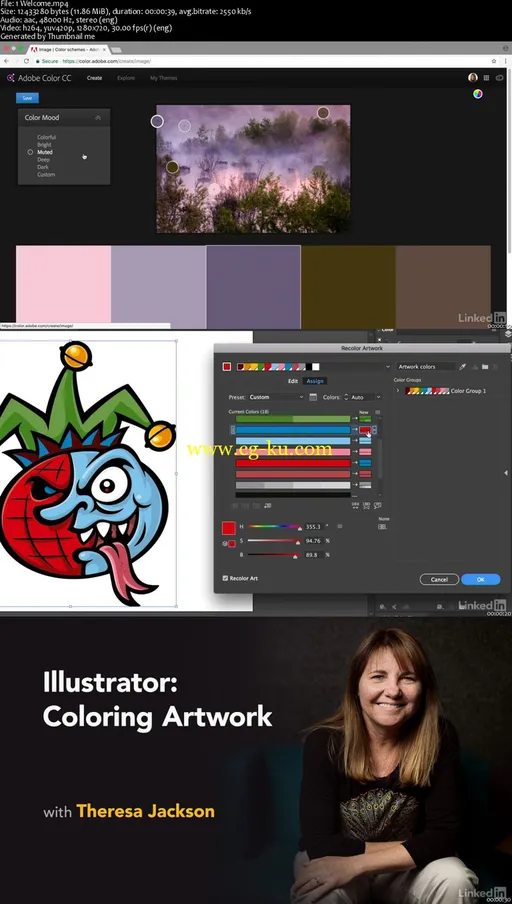
Task: Bookmark page with the browser star icon
Action: click(x=494, y=61)
